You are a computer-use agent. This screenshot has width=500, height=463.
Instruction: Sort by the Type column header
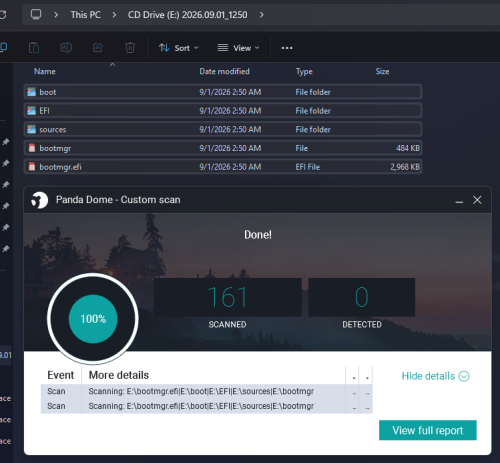click(x=304, y=71)
